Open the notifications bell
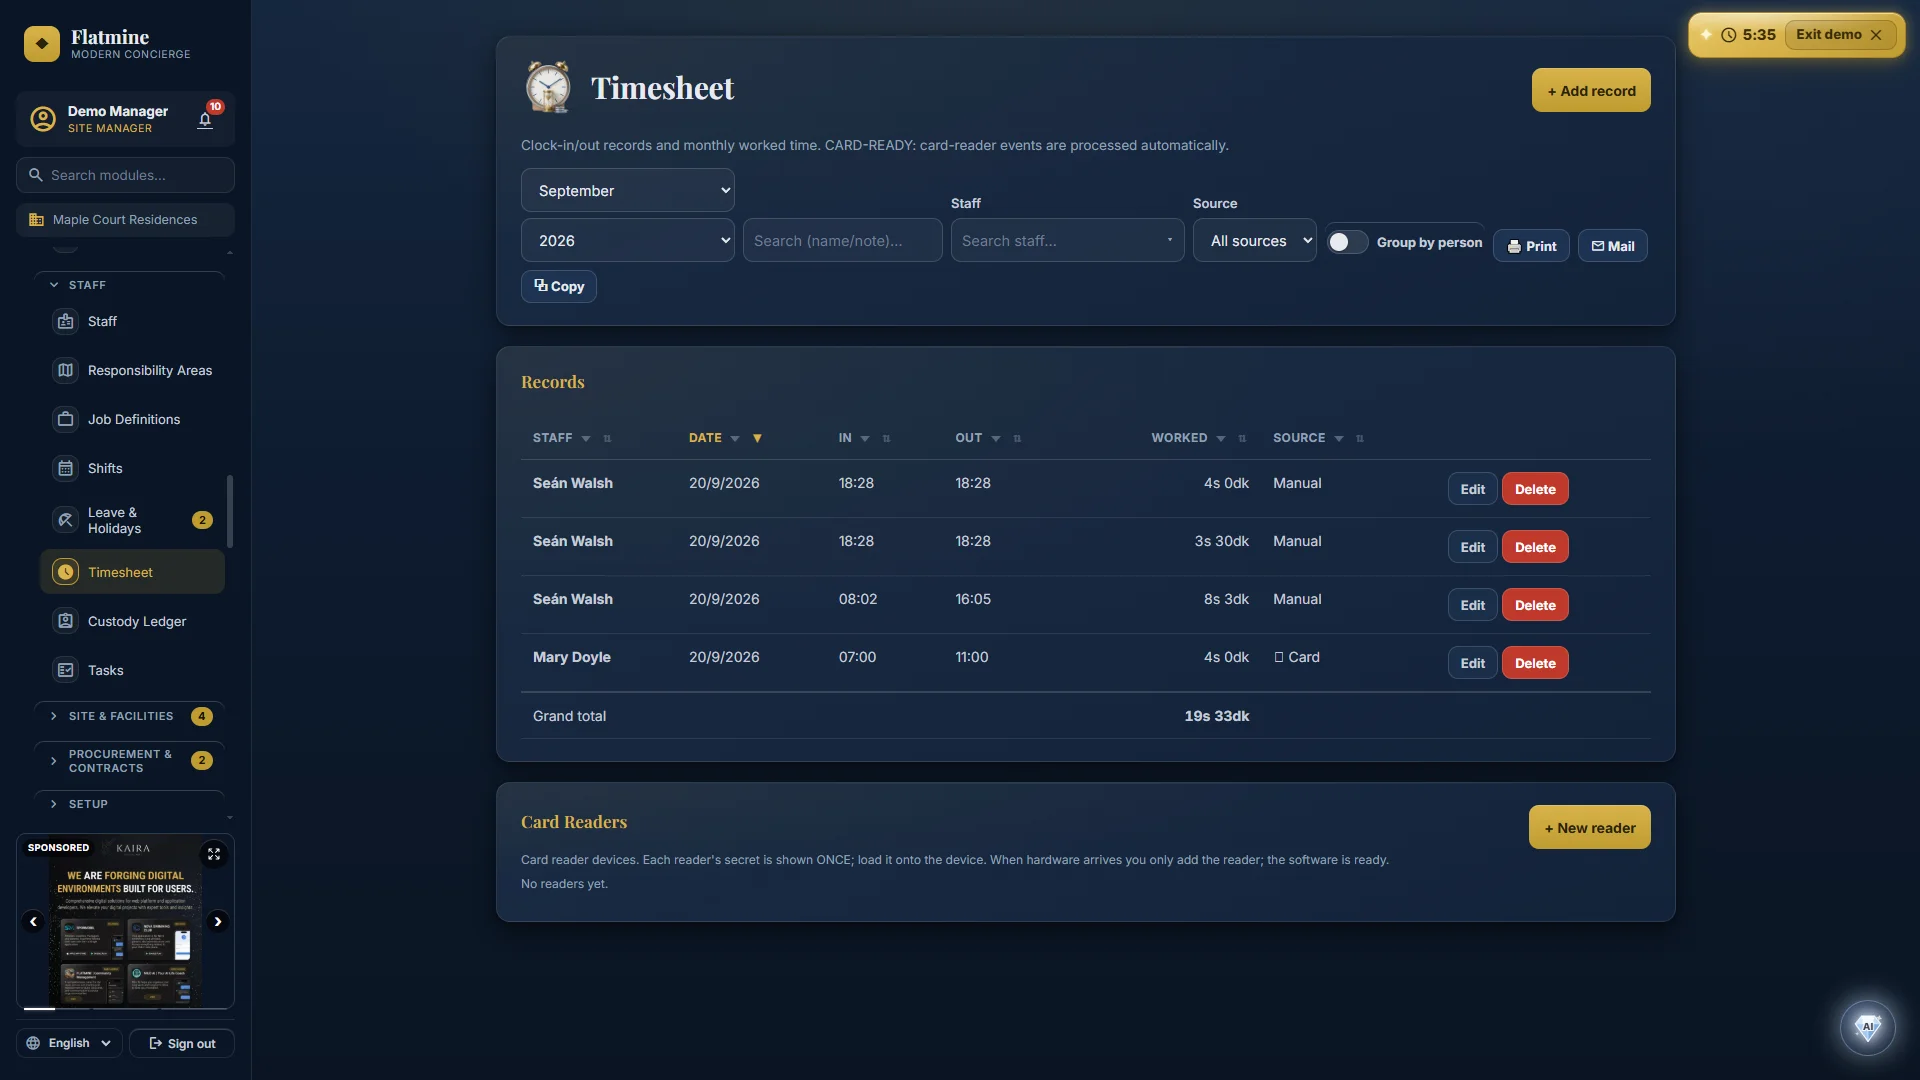The image size is (1920, 1080). [x=205, y=120]
